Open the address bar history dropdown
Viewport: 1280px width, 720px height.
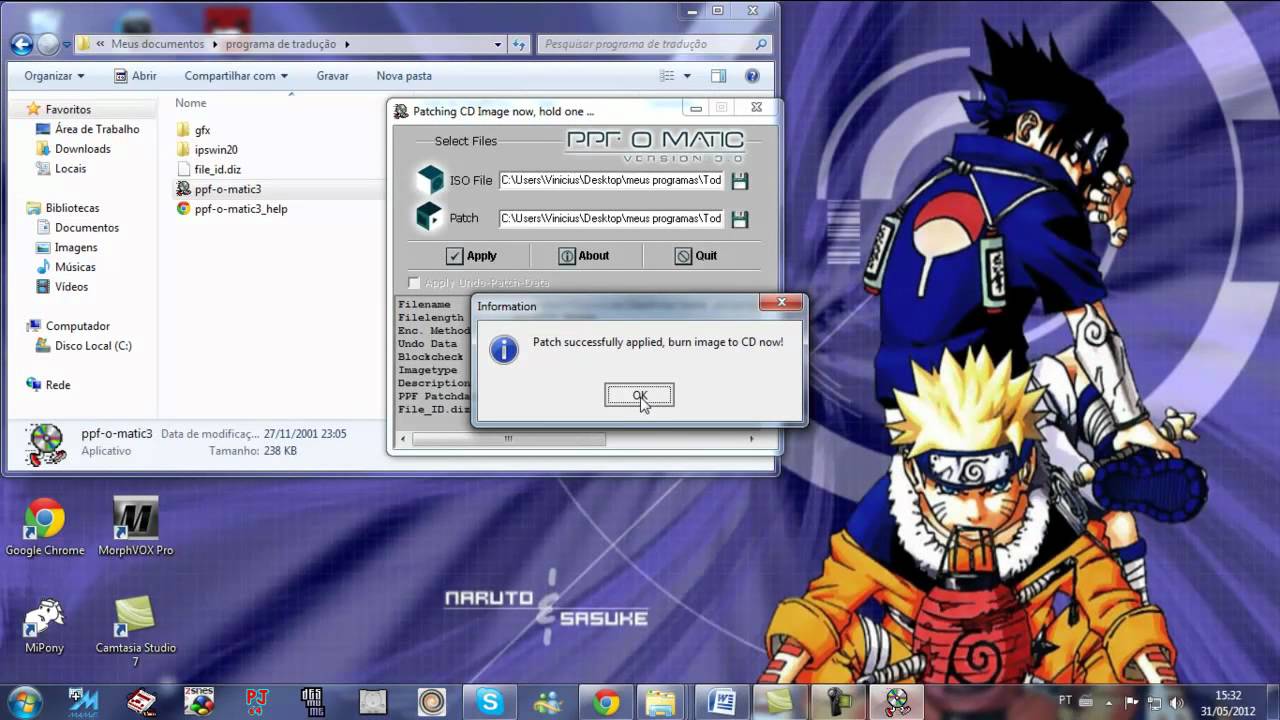point(498,44)
